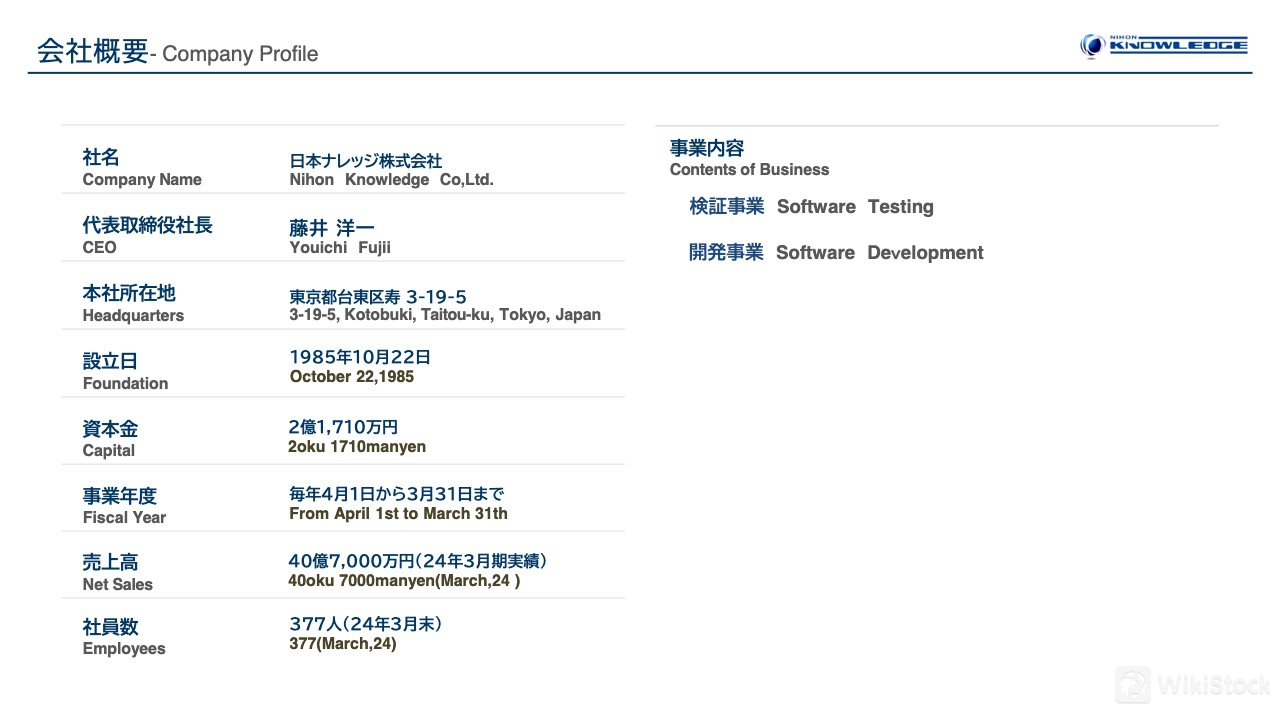Click the 40oku 7000manyen net sales value
This screenshot has height=720, width=1280.
(x=404, y=581)
